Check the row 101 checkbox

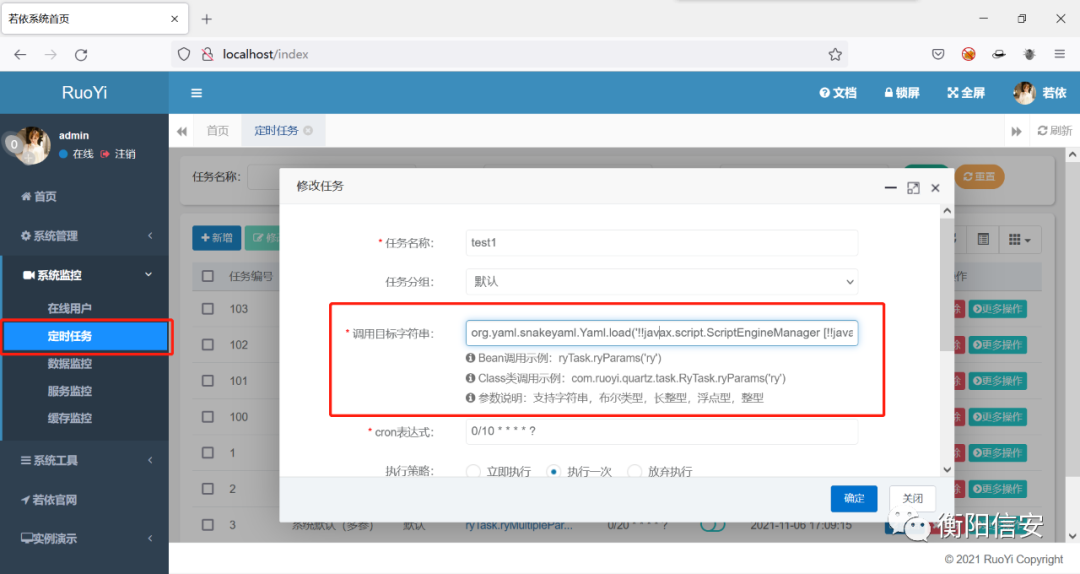click(x=207, y=380)
